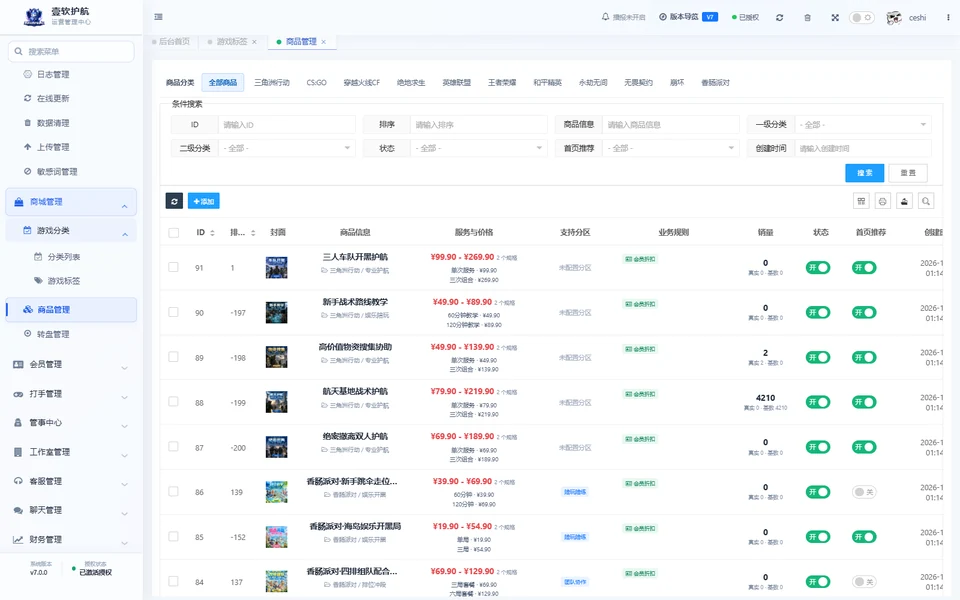This screenshot has height=600, width=960.
Task: Click the 创建时间 date input
Action: 863,148
